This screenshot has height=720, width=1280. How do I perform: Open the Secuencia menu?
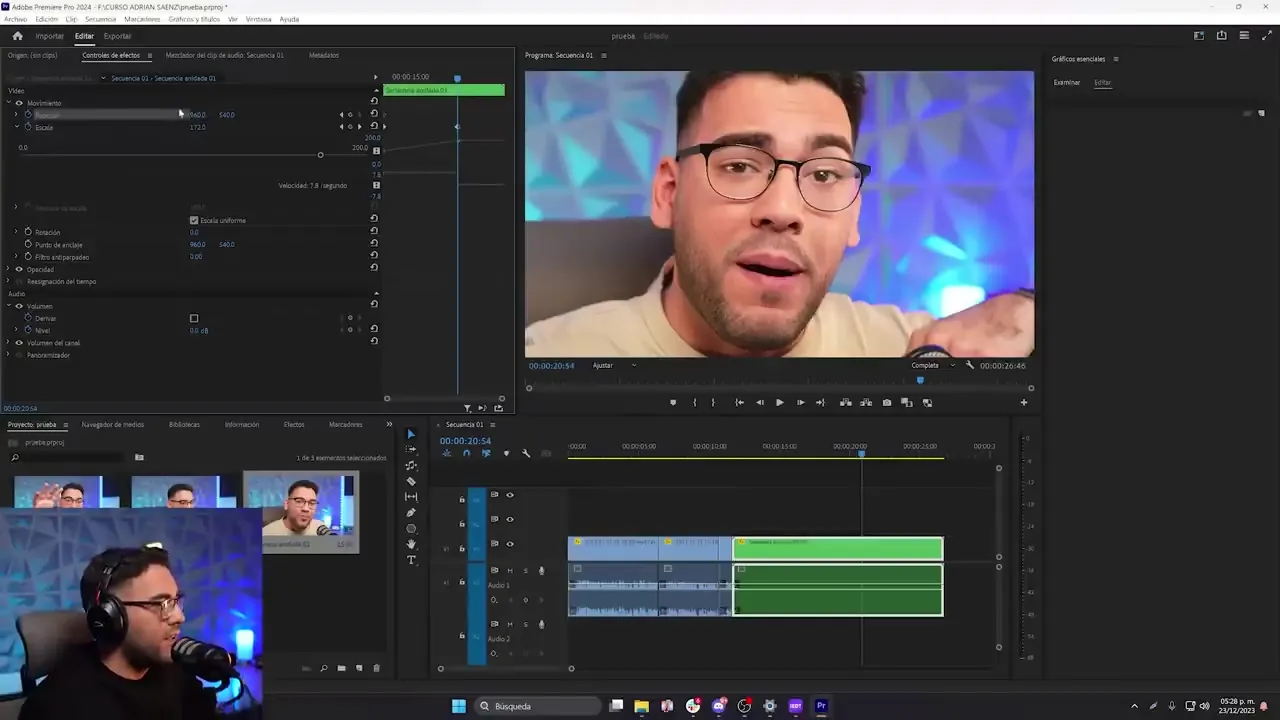(x=100, y=19)
